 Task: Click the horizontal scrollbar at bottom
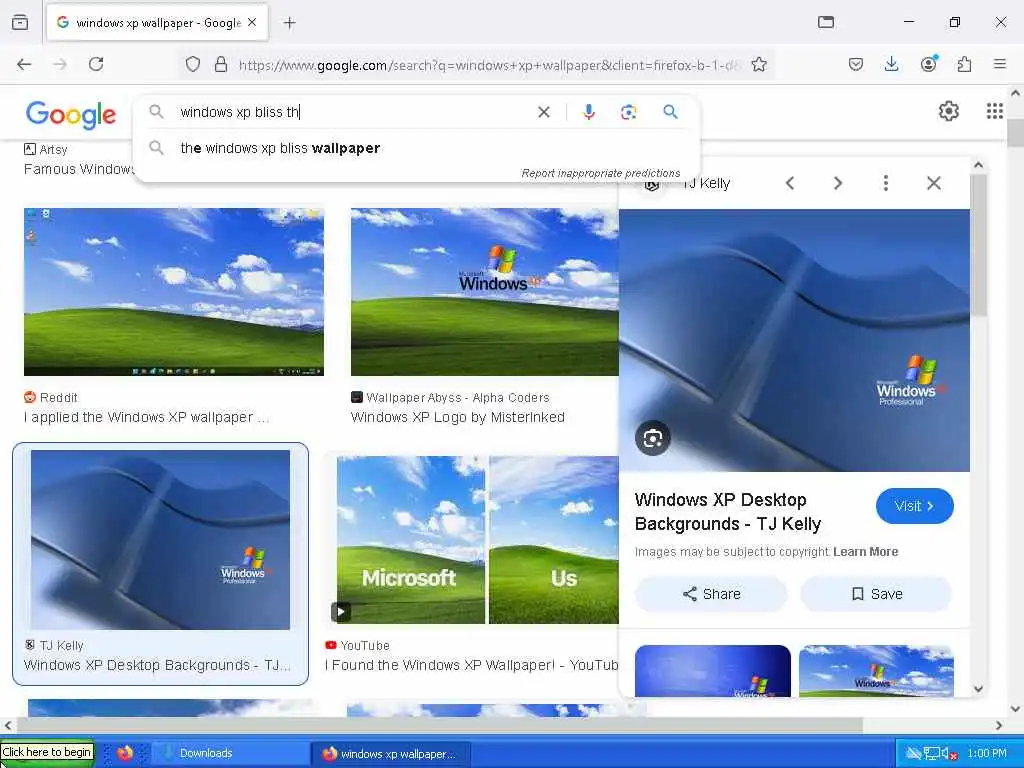(x=439, y=725)
